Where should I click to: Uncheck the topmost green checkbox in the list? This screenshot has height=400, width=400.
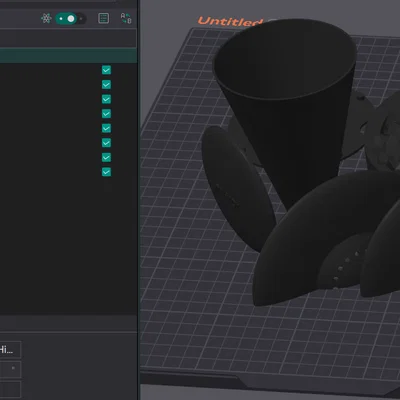(x=106, y=70)
